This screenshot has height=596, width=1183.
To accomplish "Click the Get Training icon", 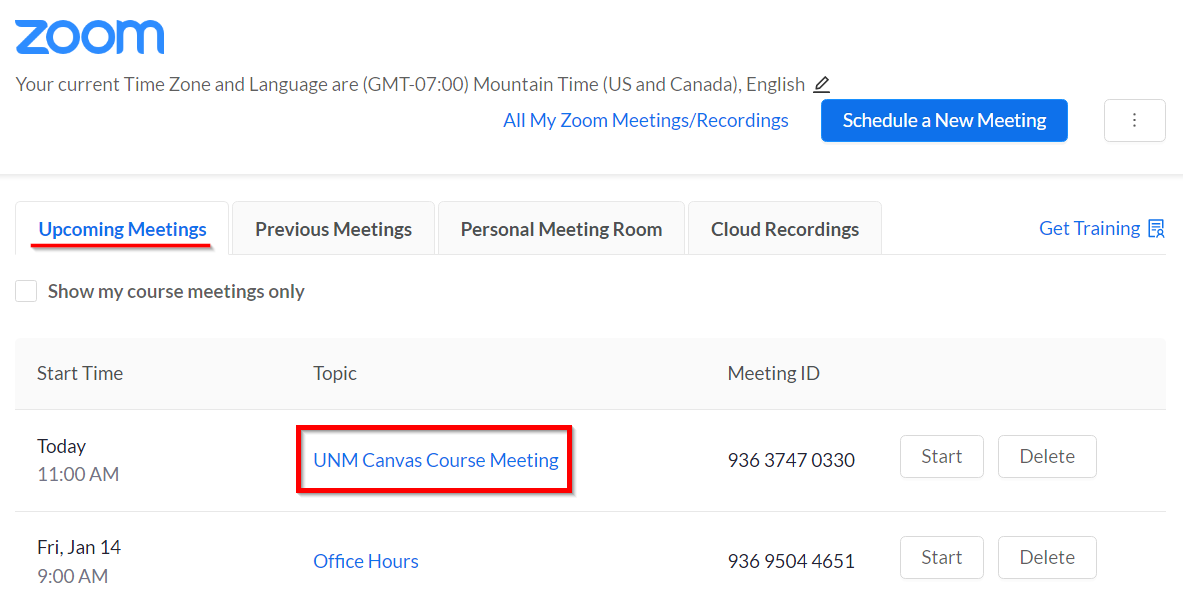I will 1156,229.
